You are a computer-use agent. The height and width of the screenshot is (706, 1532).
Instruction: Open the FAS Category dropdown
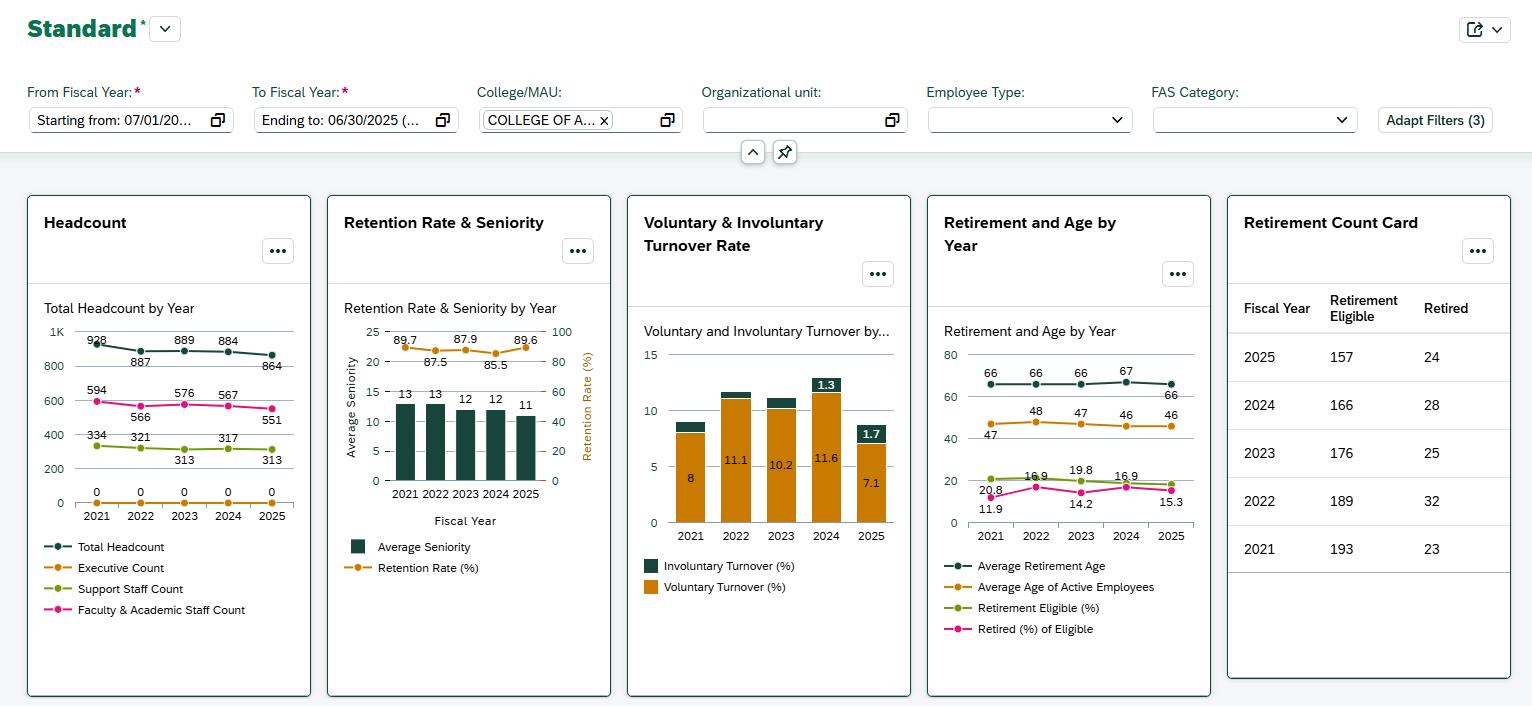(x=1343, y=120)
